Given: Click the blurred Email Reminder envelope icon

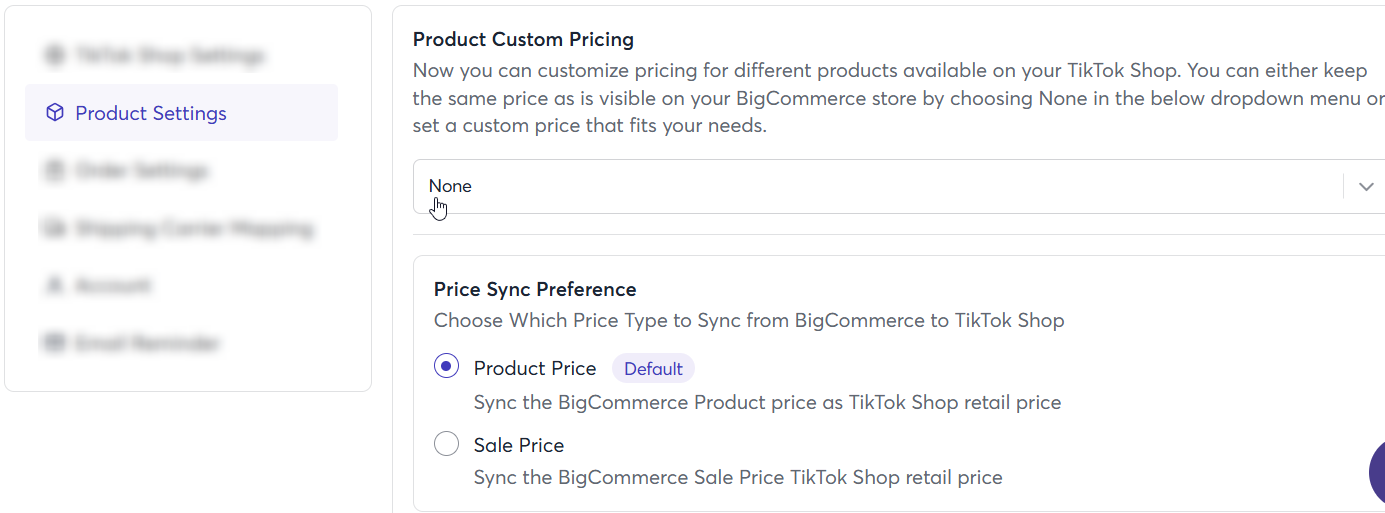Looking at the screenshot, I should pyautogui.click(x=54, y=344).
